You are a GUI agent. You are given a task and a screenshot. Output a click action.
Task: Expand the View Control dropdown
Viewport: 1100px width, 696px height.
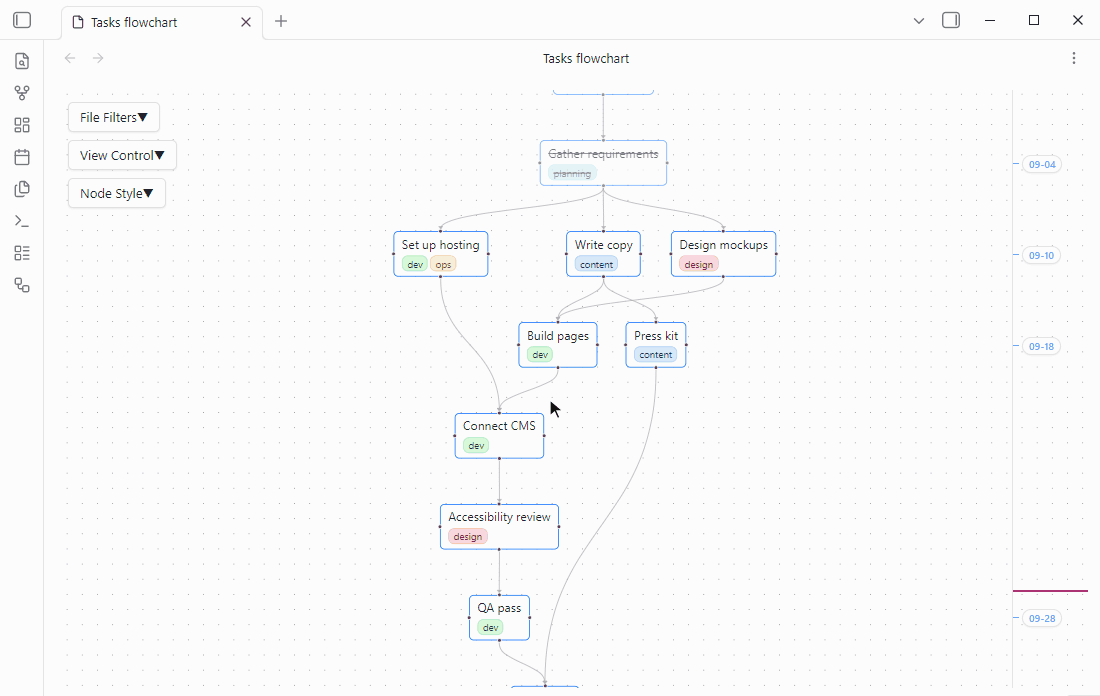coord(122,156)
